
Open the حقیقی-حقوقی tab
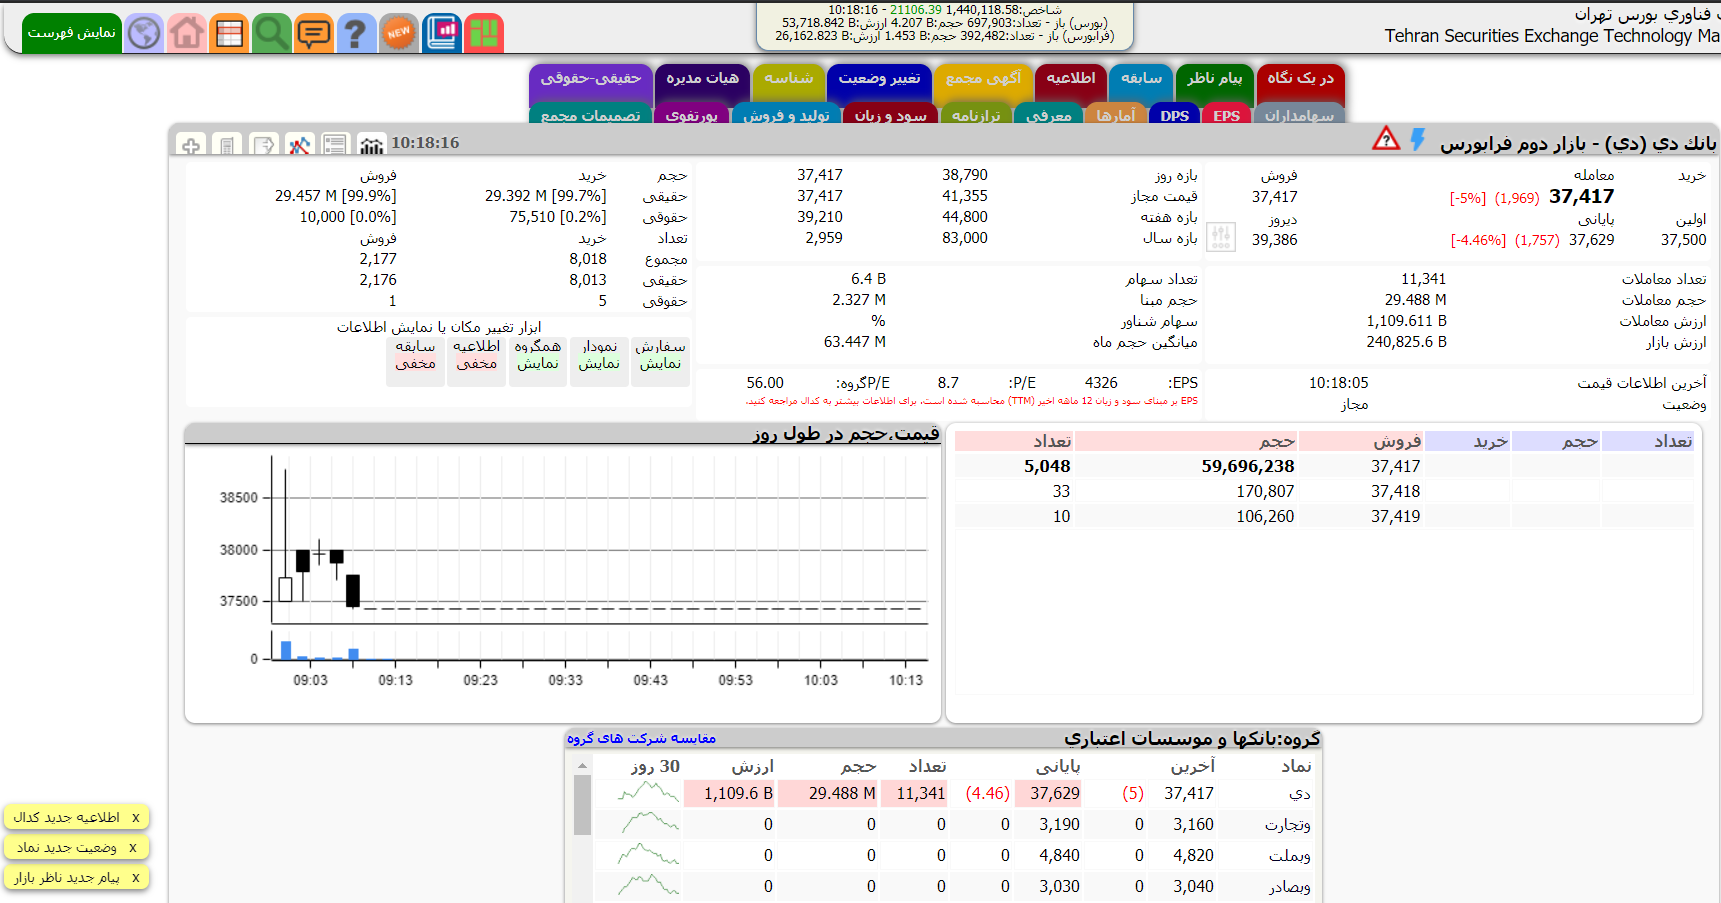point(590,79)
